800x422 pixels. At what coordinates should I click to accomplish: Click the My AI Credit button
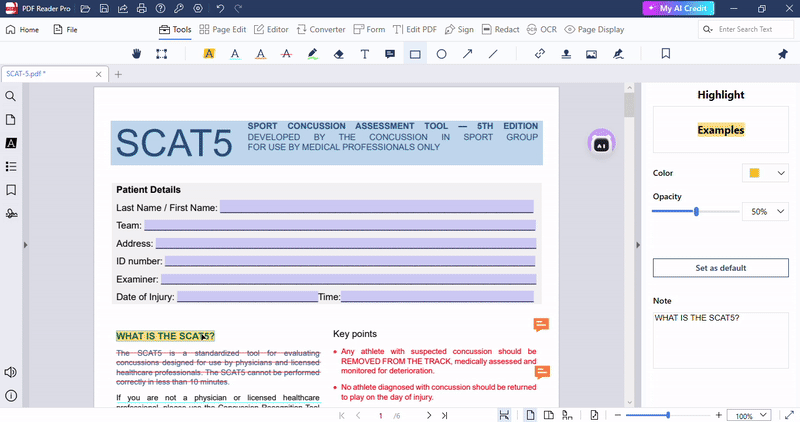coord(678,8)
